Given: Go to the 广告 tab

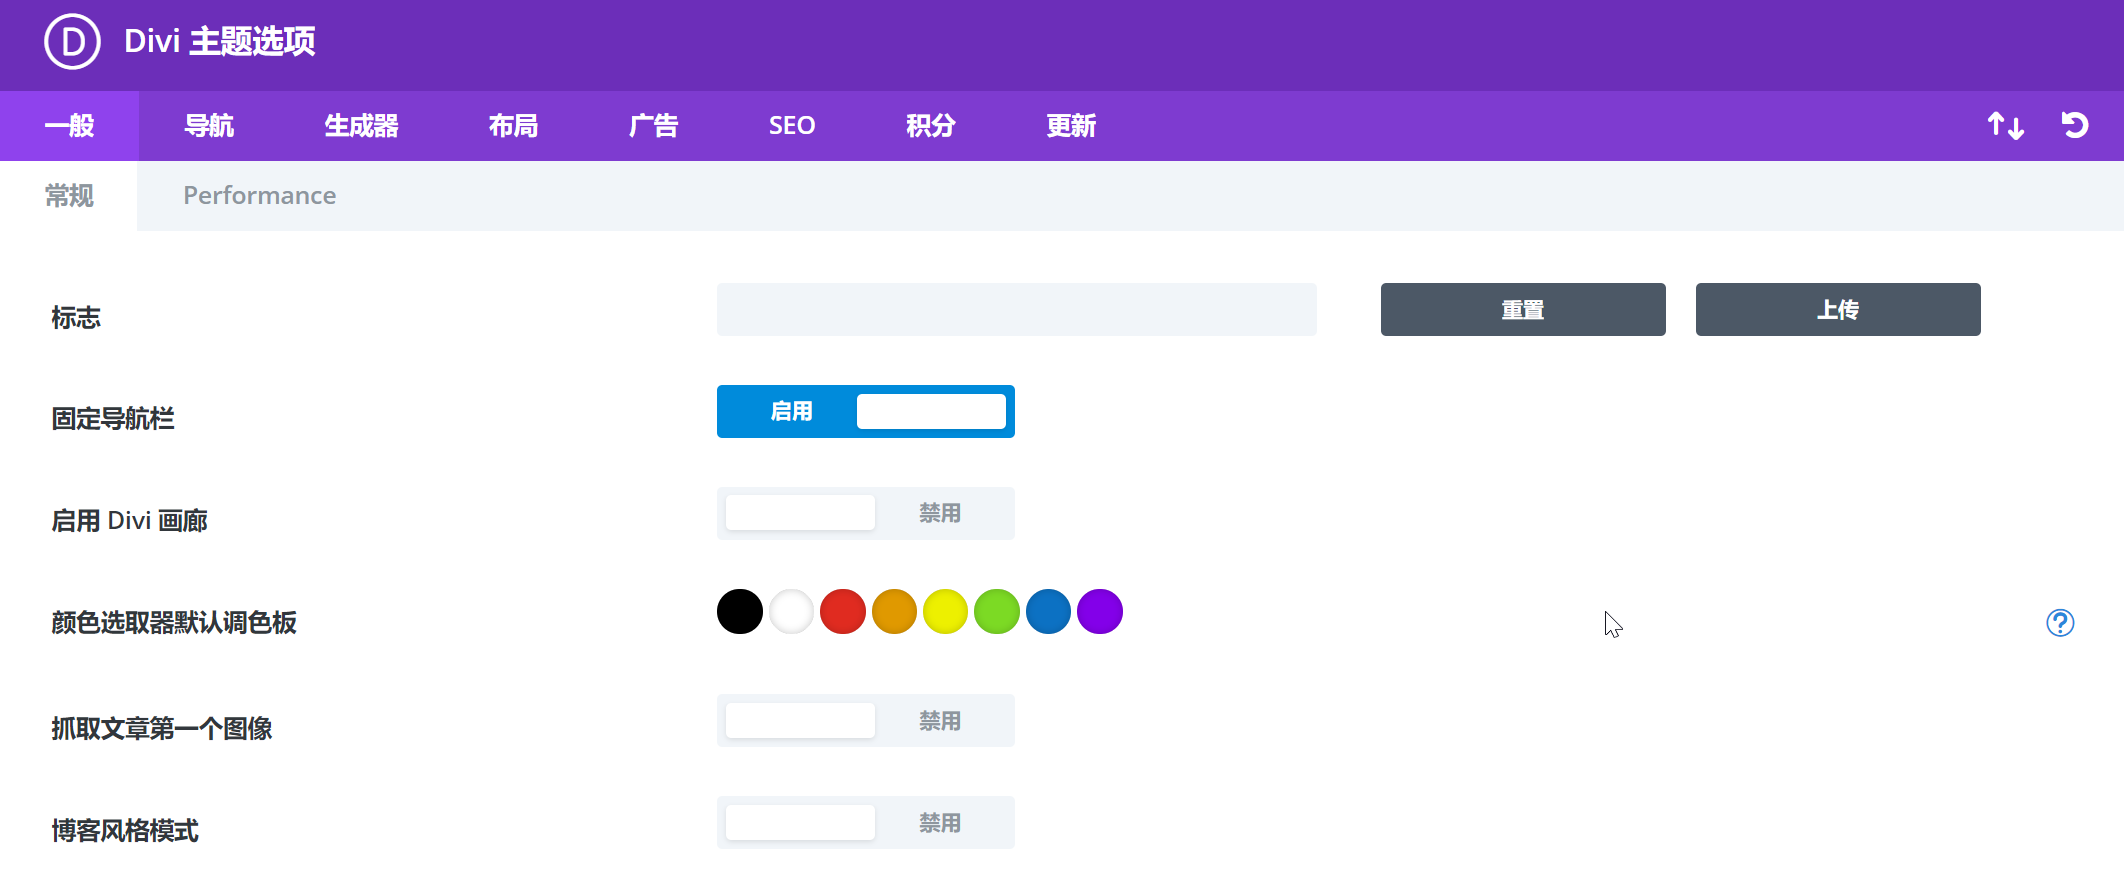Looking at the screenshot, I should pos(653,126).
